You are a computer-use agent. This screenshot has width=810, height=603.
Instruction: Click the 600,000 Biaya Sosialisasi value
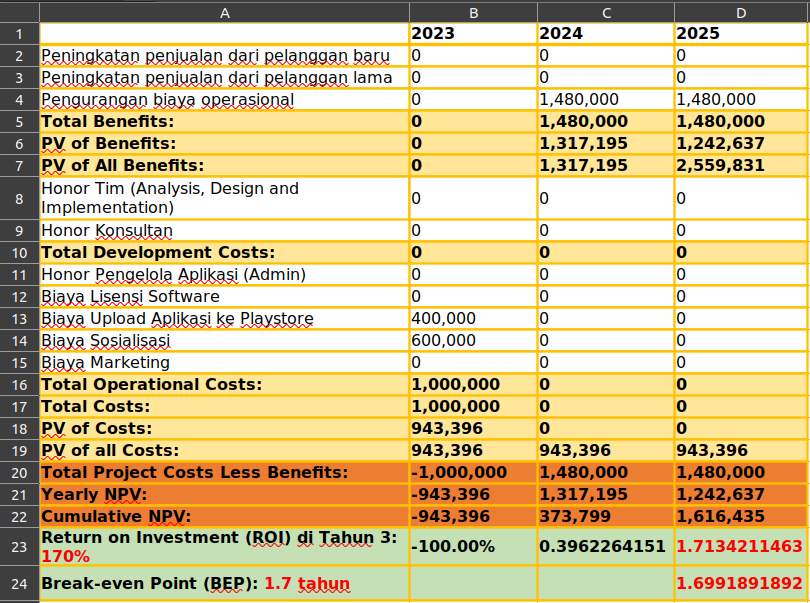(x=472, y=341)
